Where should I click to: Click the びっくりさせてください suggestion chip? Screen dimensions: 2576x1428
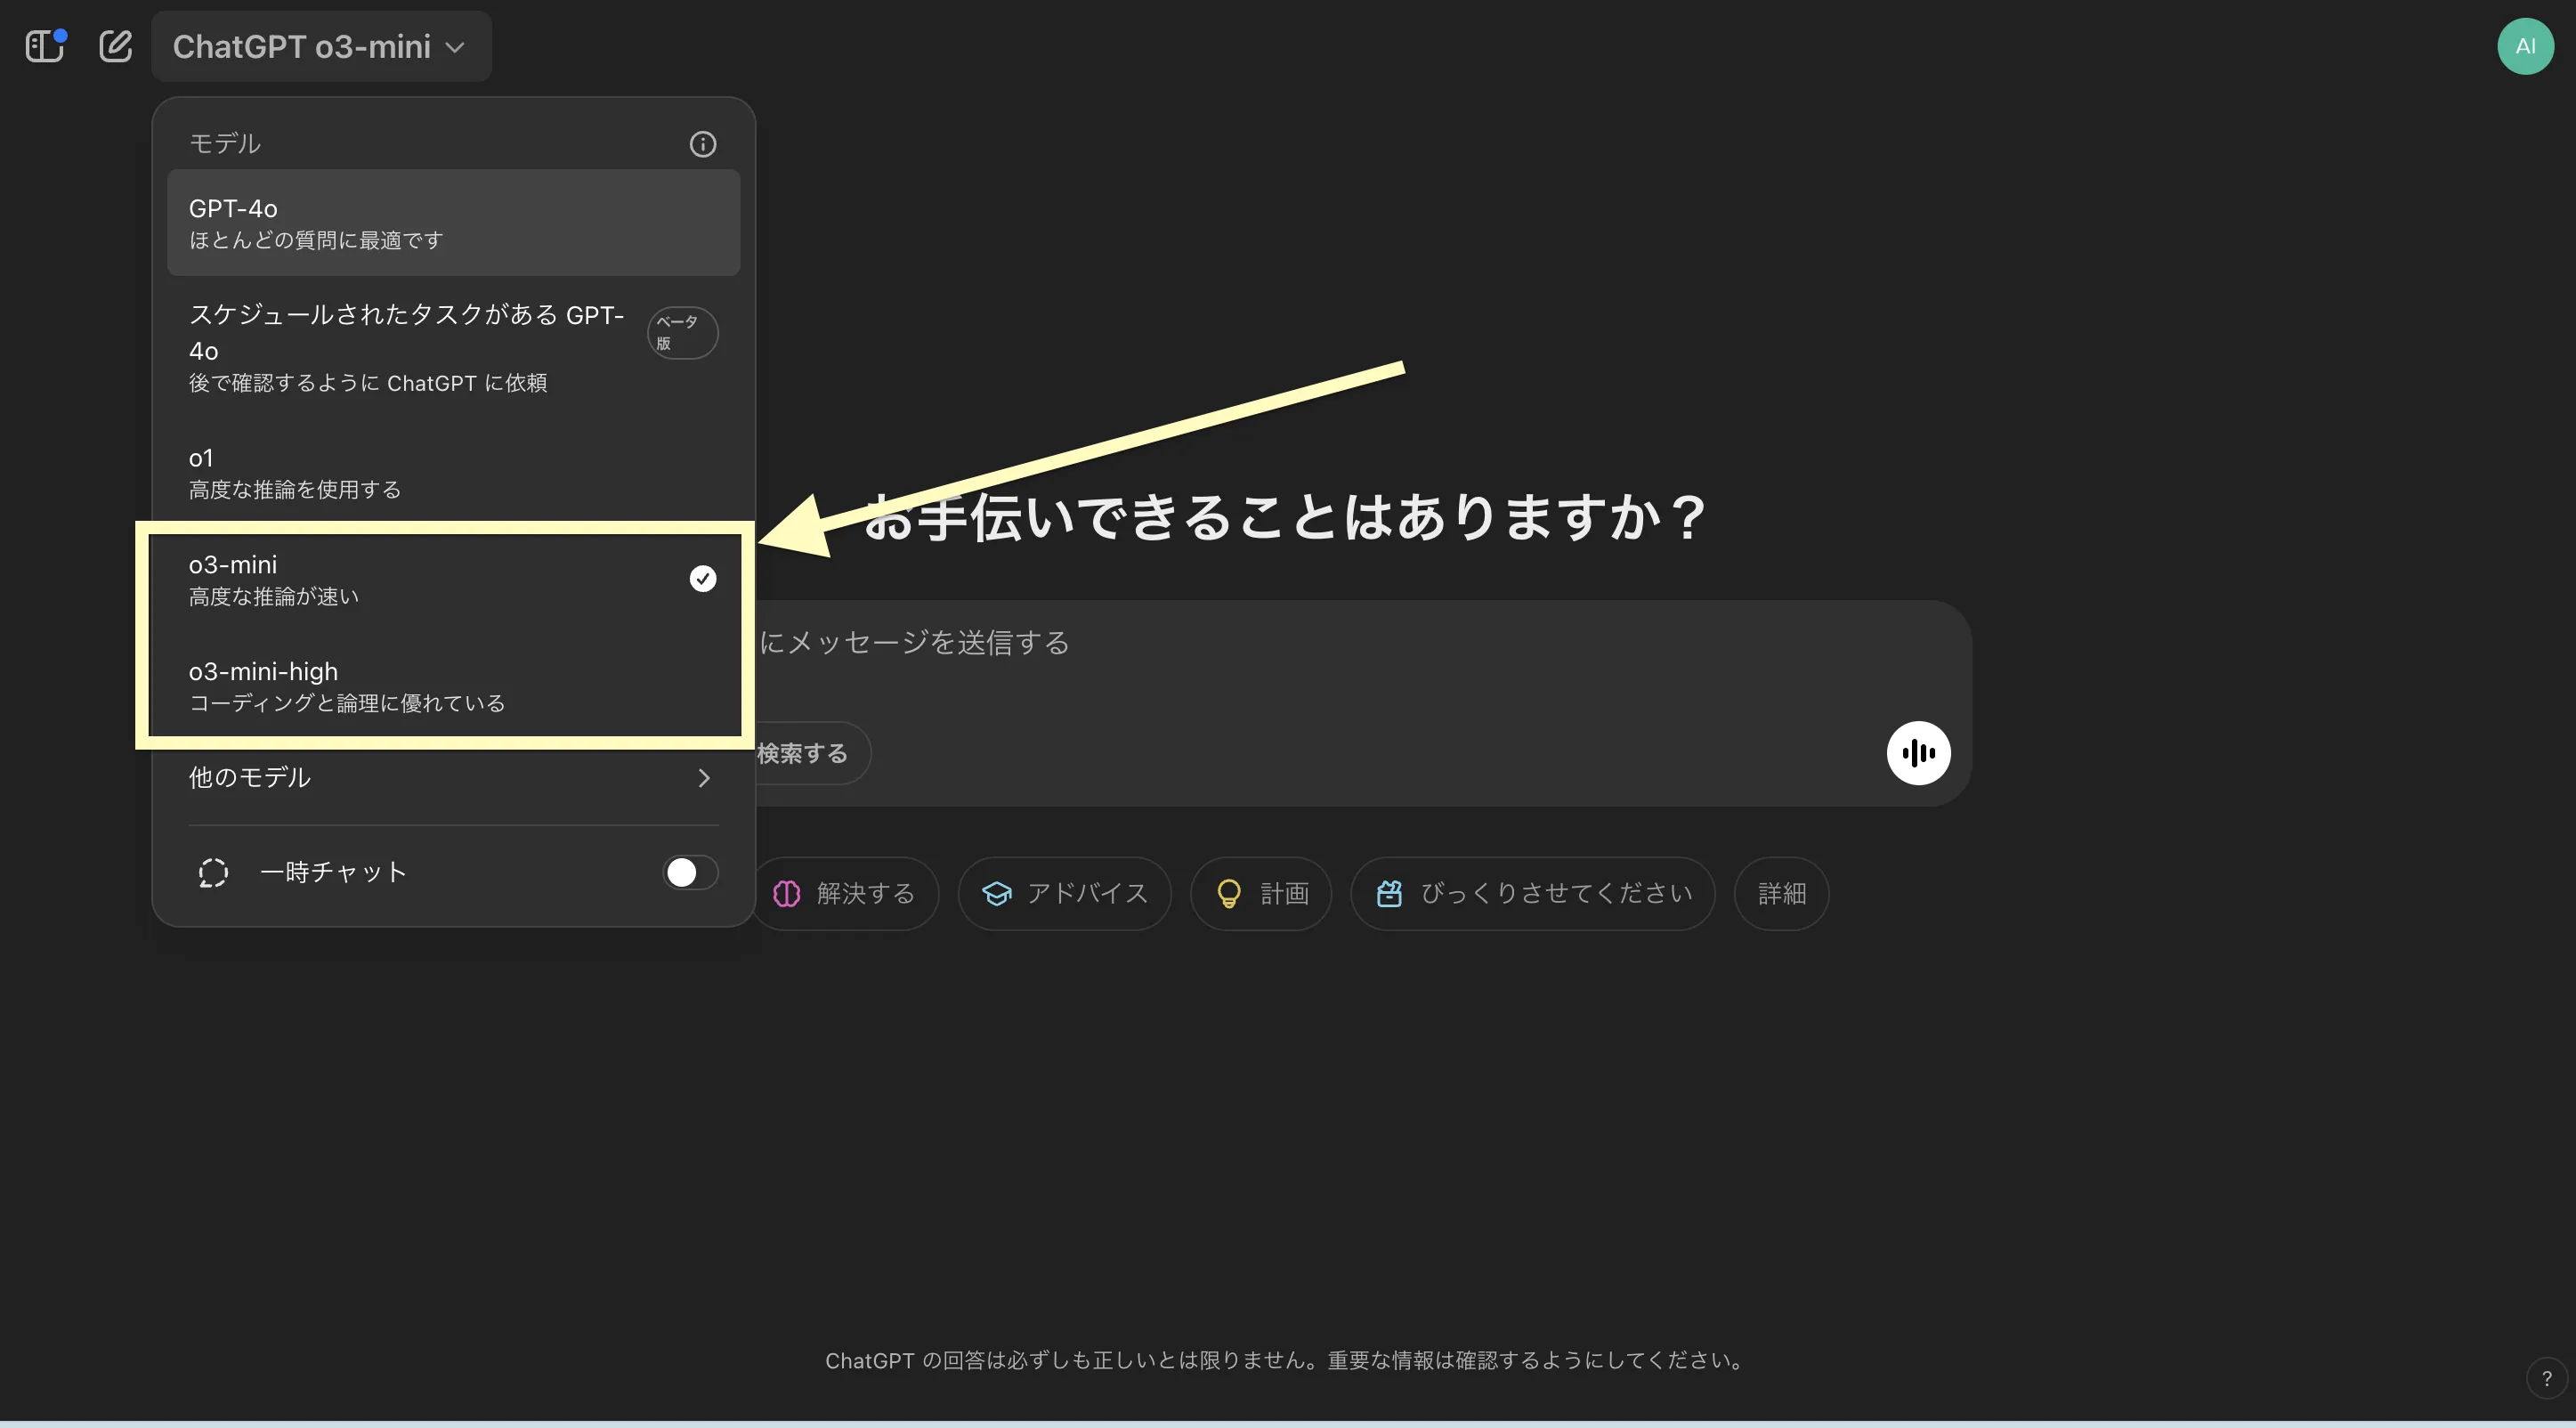click(x=1532, y=893)
